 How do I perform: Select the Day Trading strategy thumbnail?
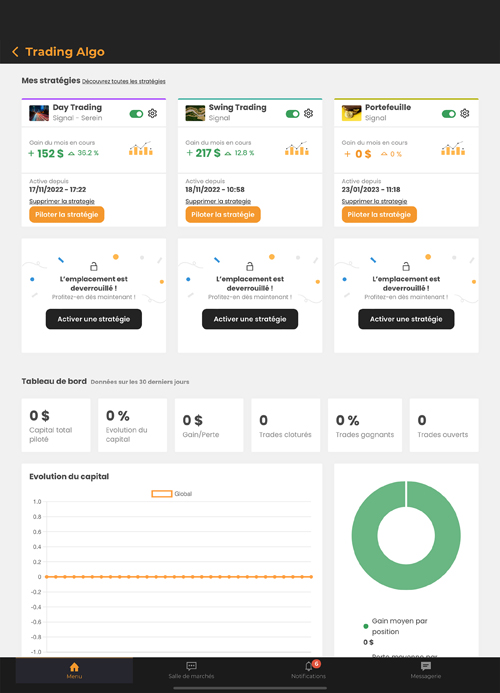[x=39, y=113]
